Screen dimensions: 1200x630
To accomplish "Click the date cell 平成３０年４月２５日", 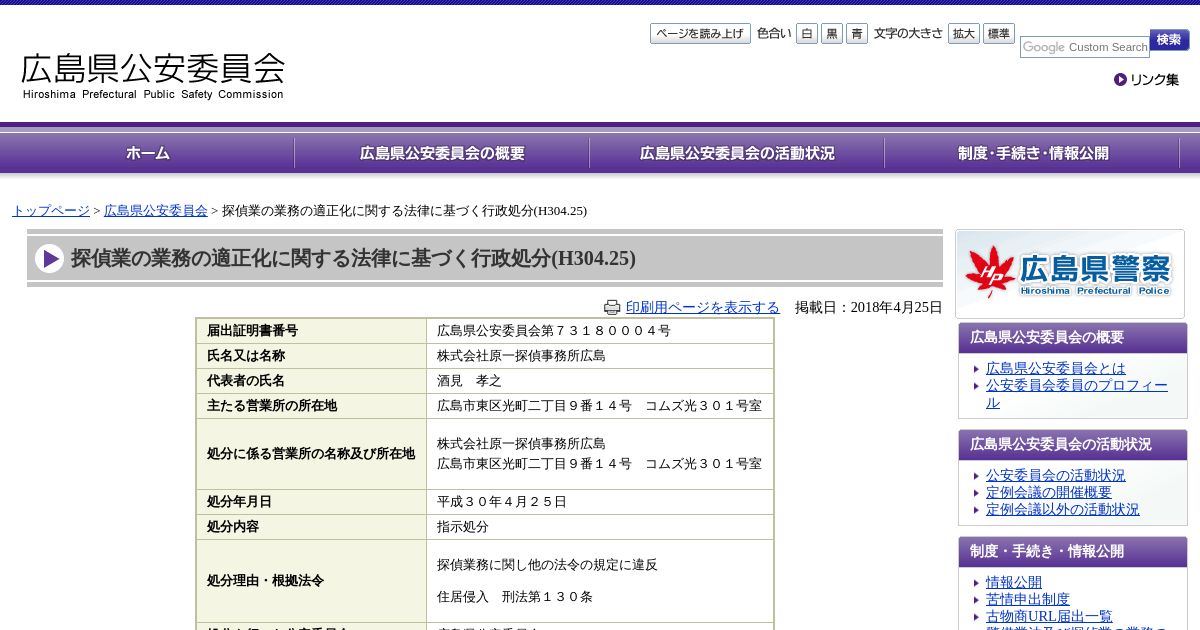I will click(600, 502).
